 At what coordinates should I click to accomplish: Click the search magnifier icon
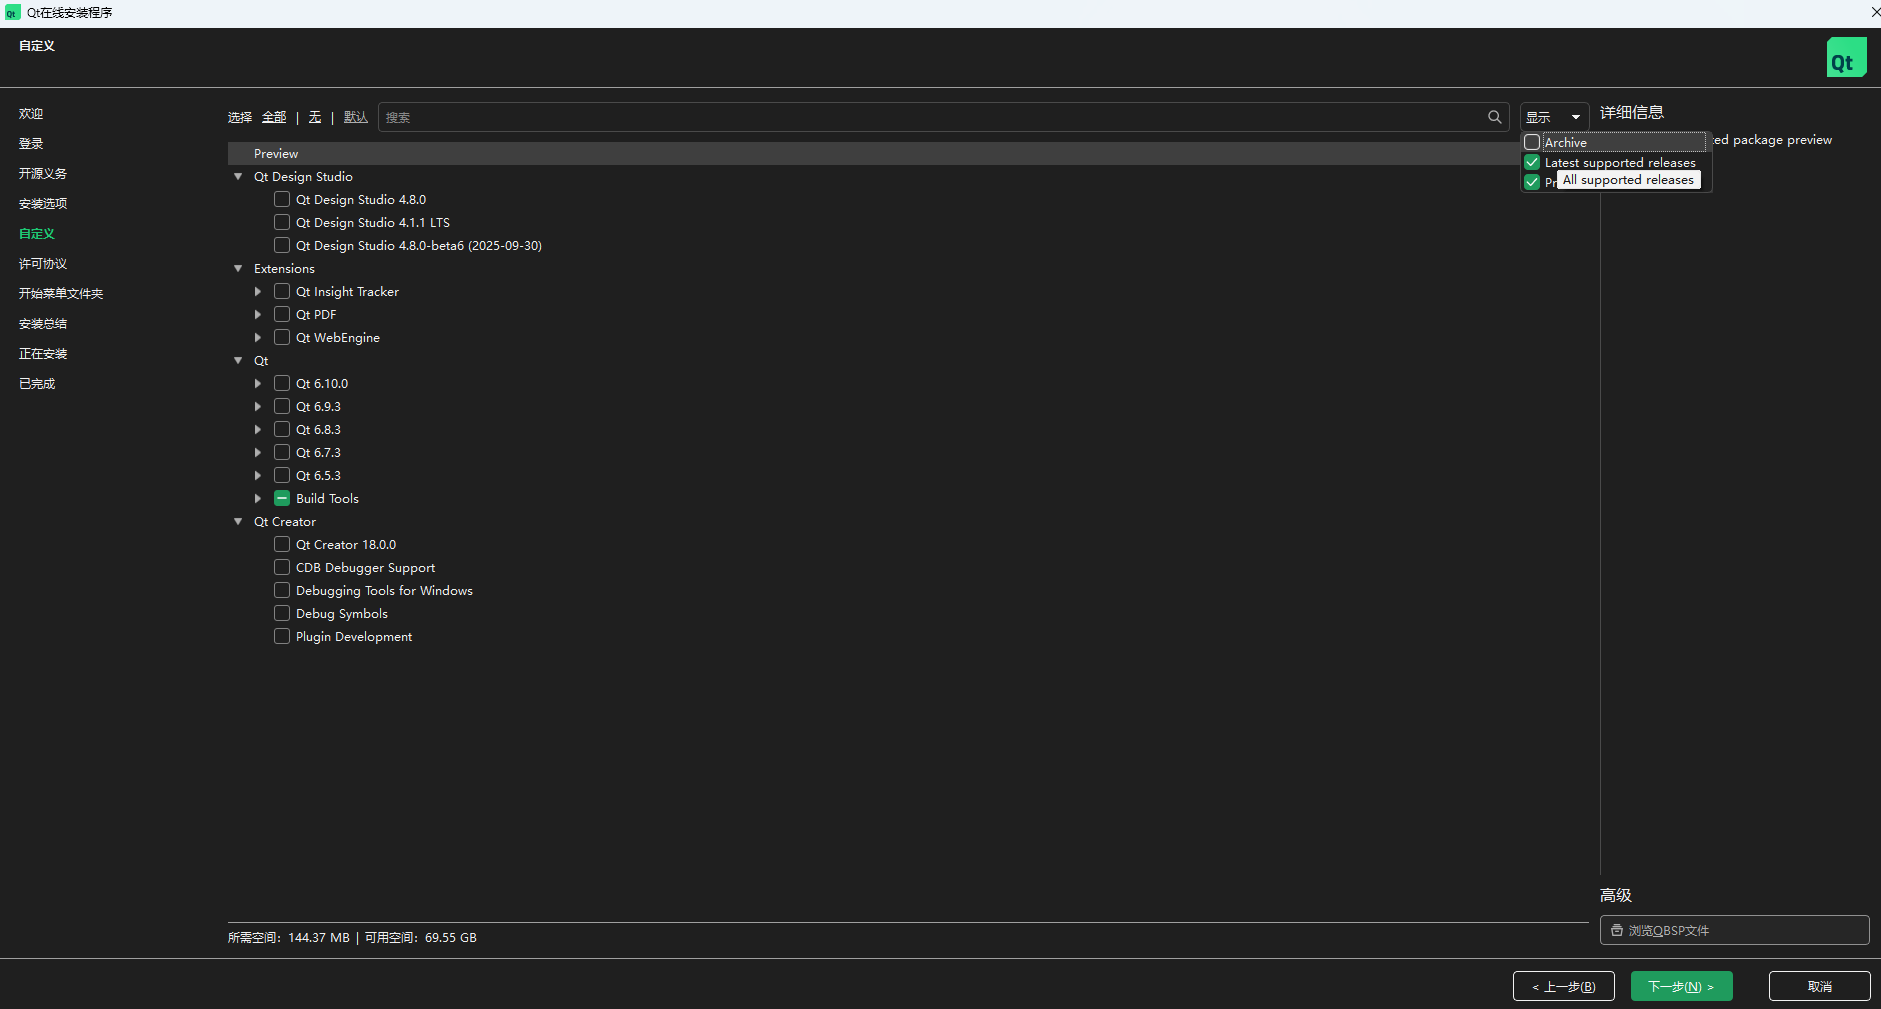pyautogui.click(x=1494, y=117)
